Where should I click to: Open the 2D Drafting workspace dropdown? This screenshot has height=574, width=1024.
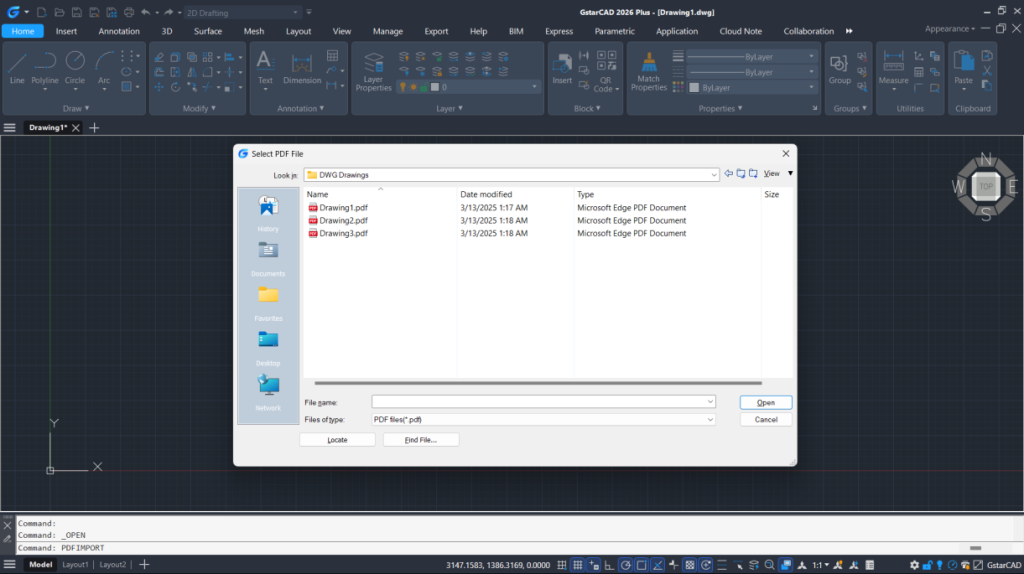click(x=296, y=12)
